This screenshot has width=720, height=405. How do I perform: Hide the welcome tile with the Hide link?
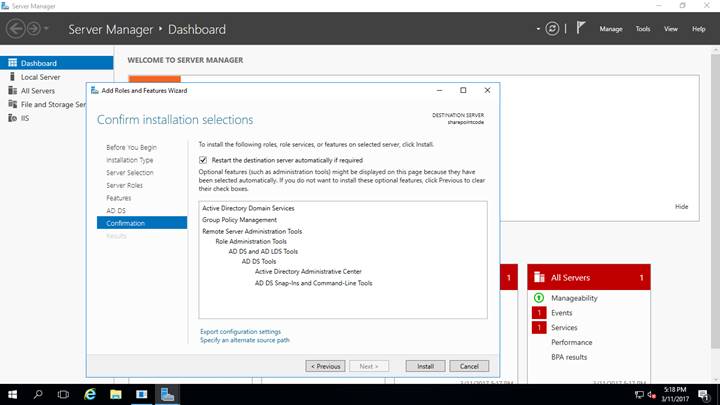click(681, 207)
